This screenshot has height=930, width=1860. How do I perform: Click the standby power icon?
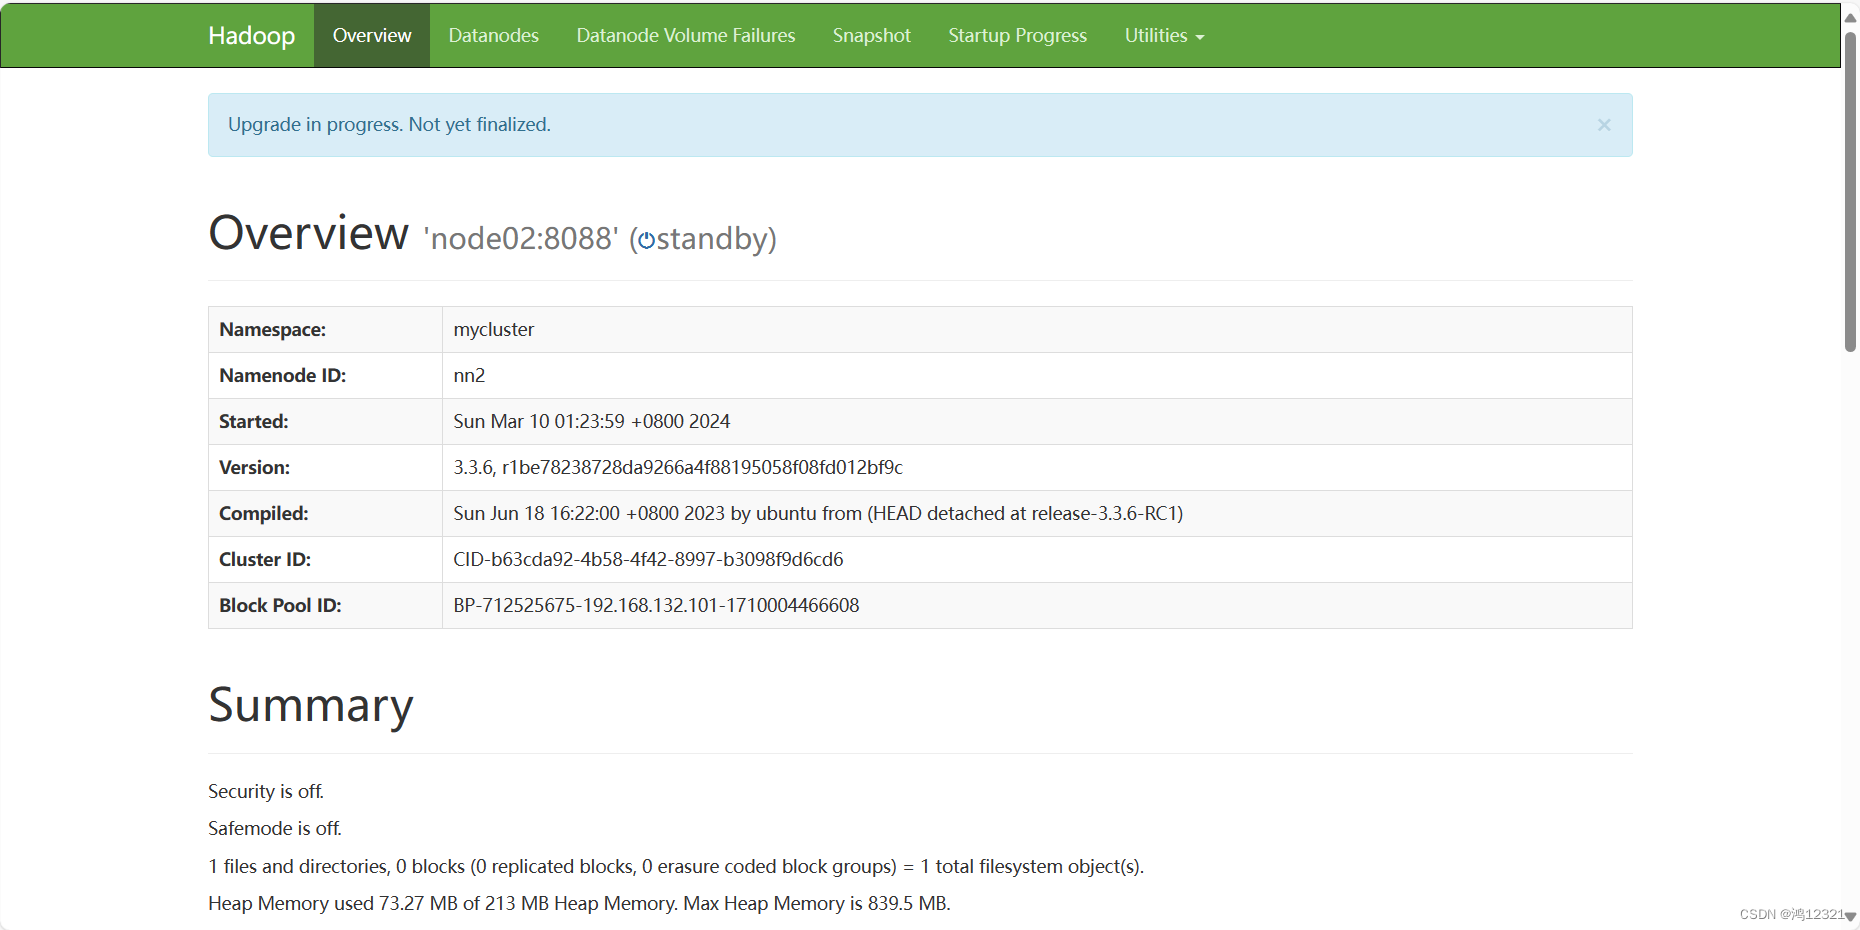tap(646, 240)
